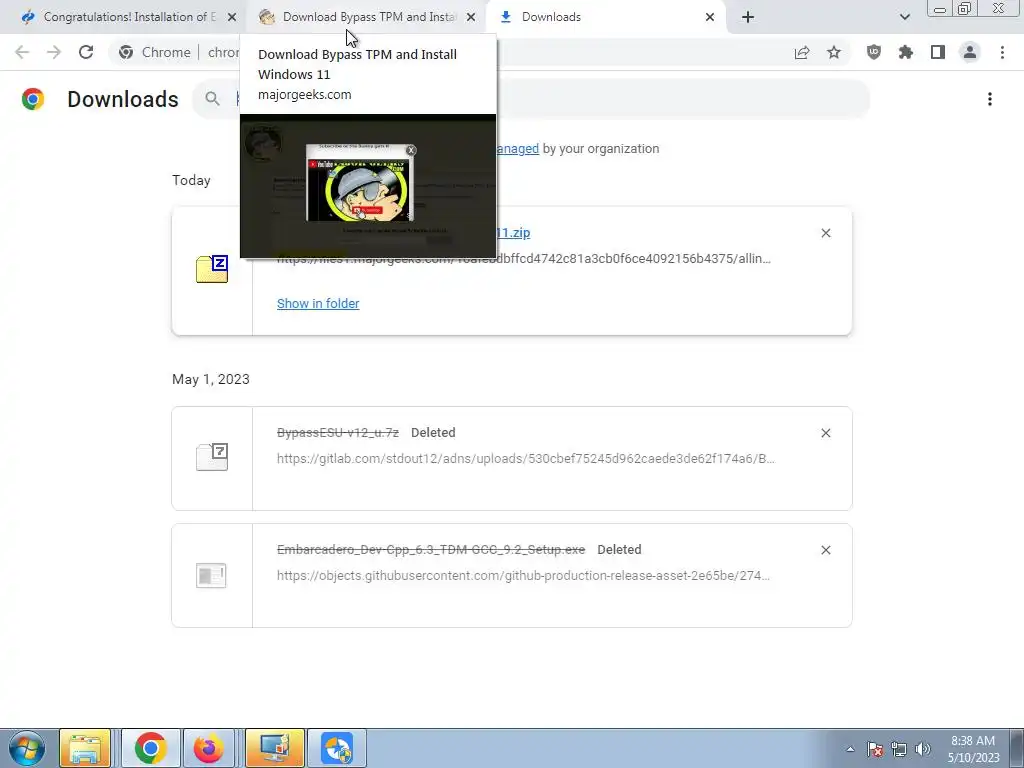This screenshot has width=1024, height=768.
Task: Open the Extensions puzzle icon
Action: point(906,52)
